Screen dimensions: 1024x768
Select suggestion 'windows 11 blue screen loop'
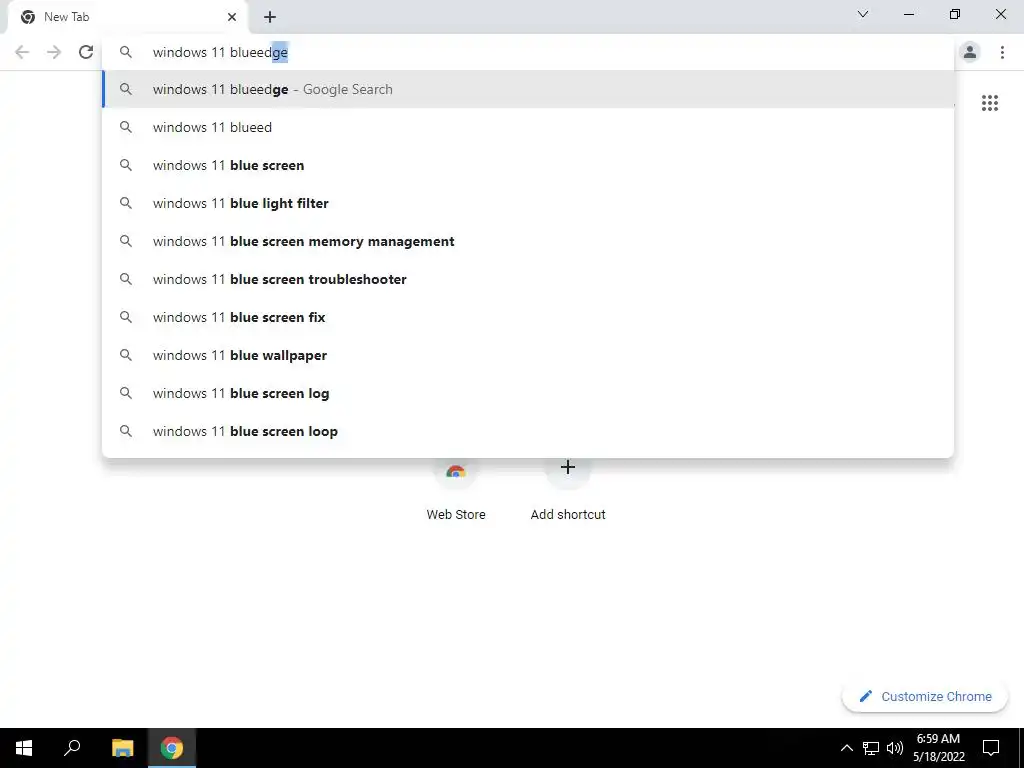[x=528, y=431]
